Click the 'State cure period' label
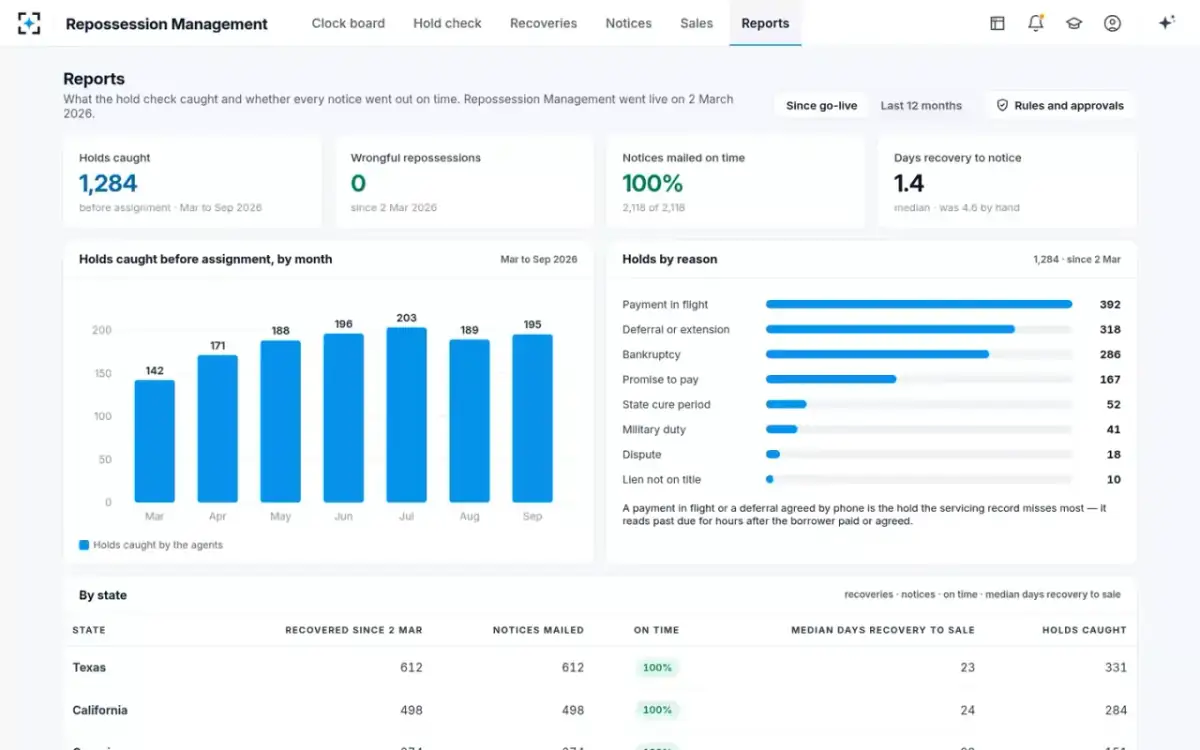Screen dimensions: 1200x750 click(666, 404)
